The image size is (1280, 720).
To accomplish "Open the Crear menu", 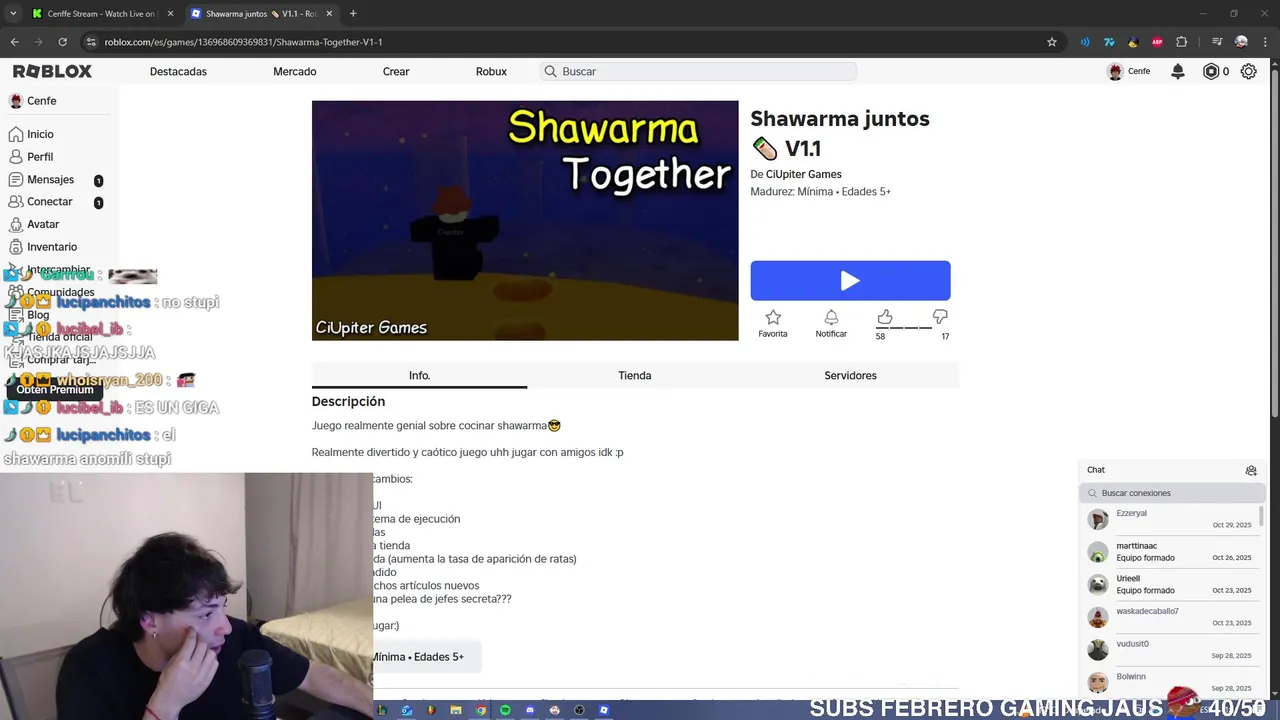I will click(396, 71).
